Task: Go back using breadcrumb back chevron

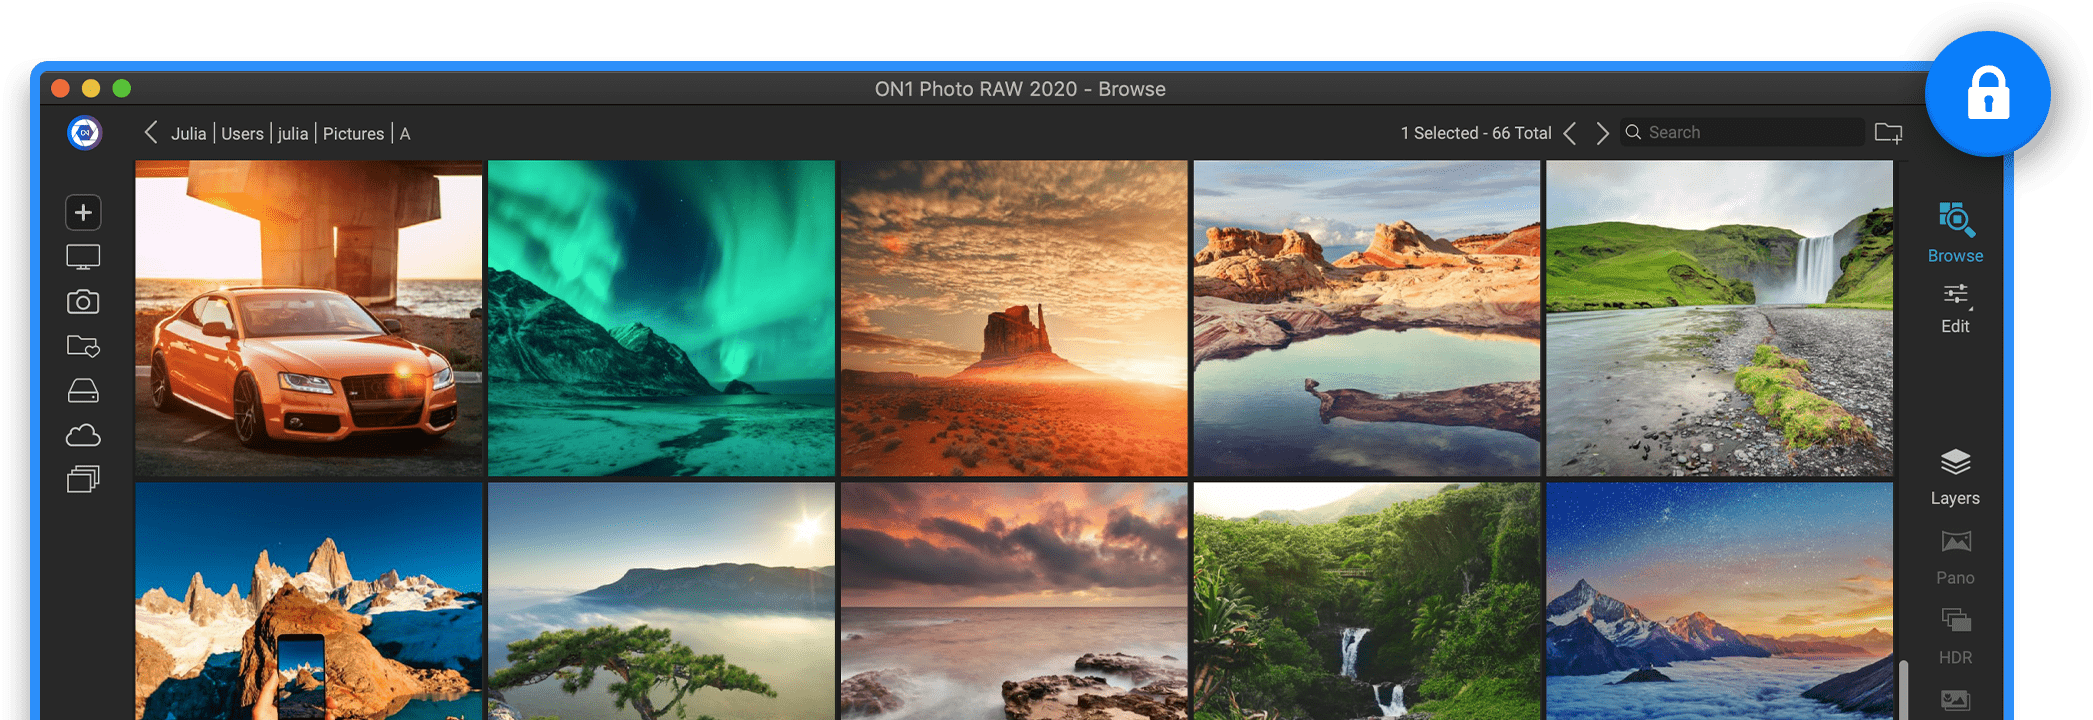Action: pyautogui.click(x=151, y=133)
